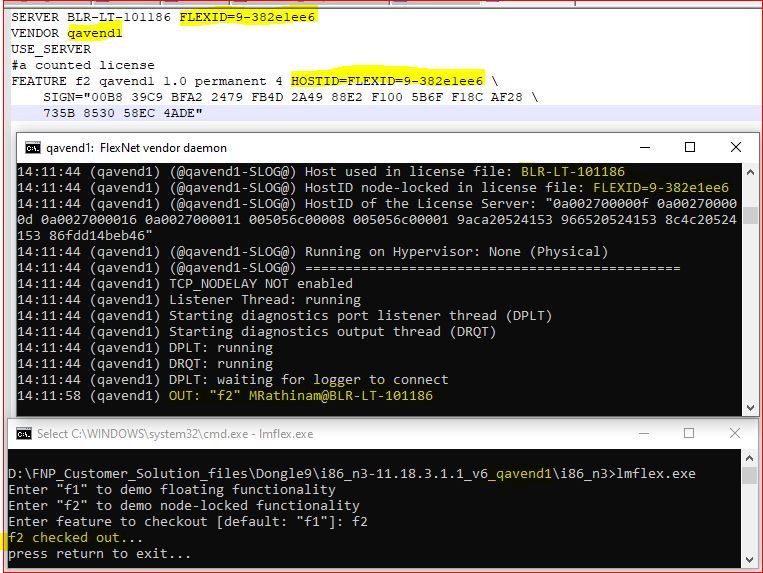Click 'press return to exit...' line
The image size is (763, 573).
(99, 554)
